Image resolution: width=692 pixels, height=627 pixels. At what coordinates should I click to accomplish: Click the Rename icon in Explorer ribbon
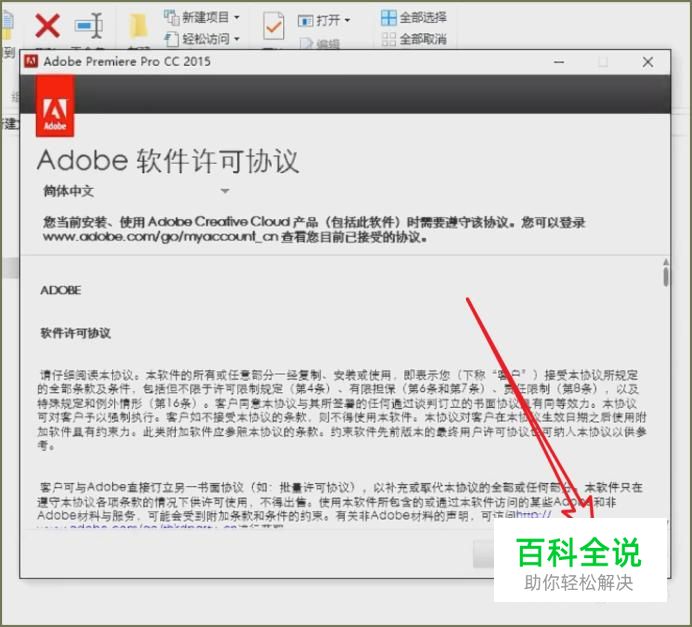click(89, 26)
